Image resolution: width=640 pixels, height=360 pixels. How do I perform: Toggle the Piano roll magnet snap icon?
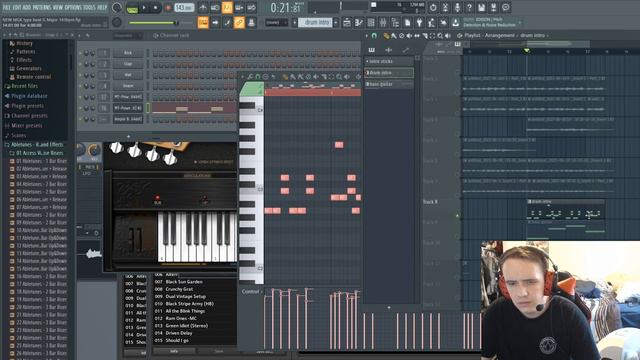click(258, 76)
